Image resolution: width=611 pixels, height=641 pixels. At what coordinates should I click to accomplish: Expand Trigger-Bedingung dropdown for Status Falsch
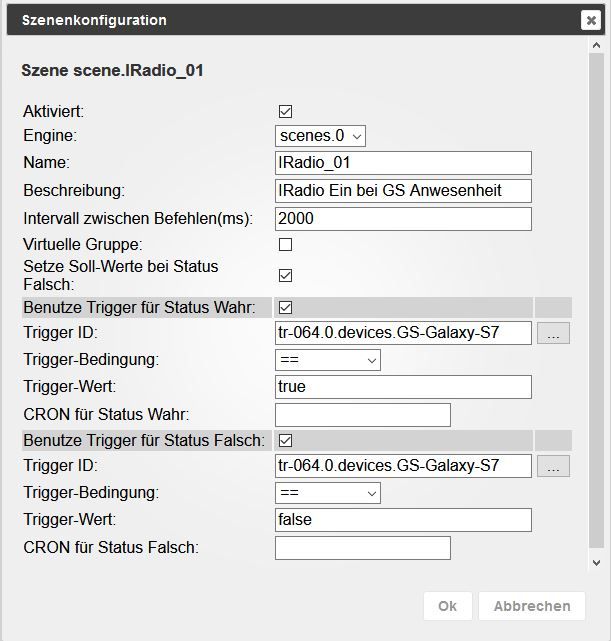tap(328, 492)
